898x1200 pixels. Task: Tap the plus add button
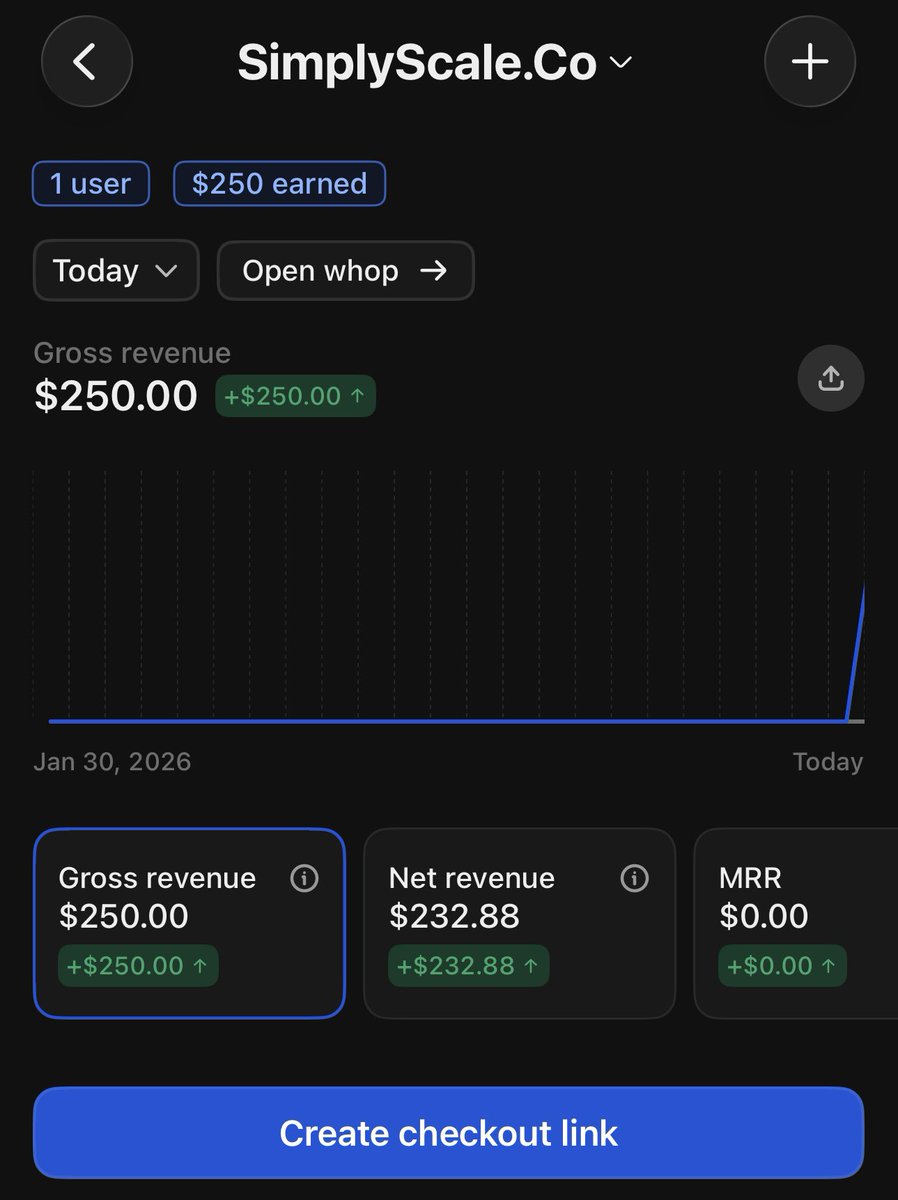(x=810, y=62)
